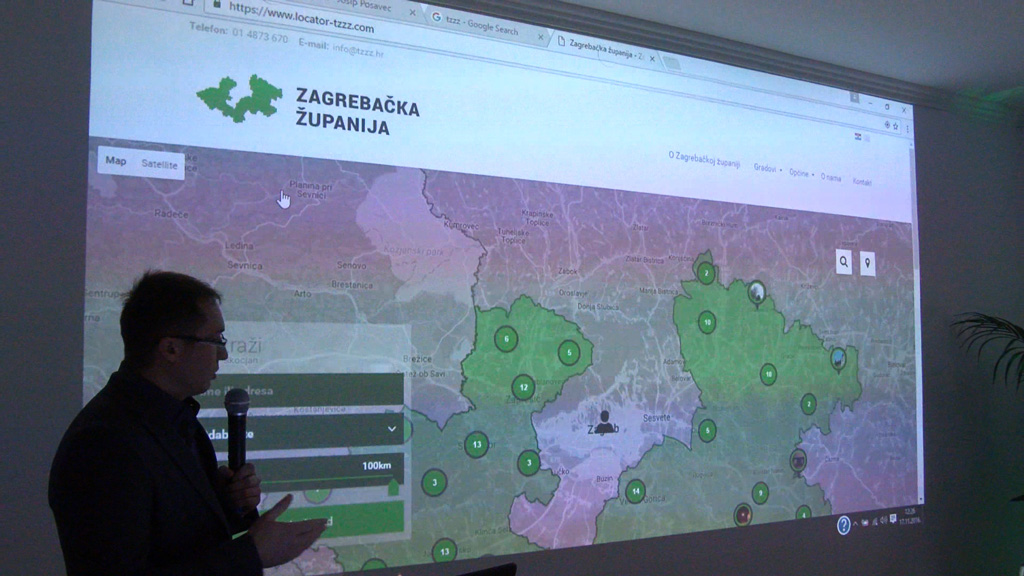Click the Zagrebačka županija green logo

(x=241, y=98)
